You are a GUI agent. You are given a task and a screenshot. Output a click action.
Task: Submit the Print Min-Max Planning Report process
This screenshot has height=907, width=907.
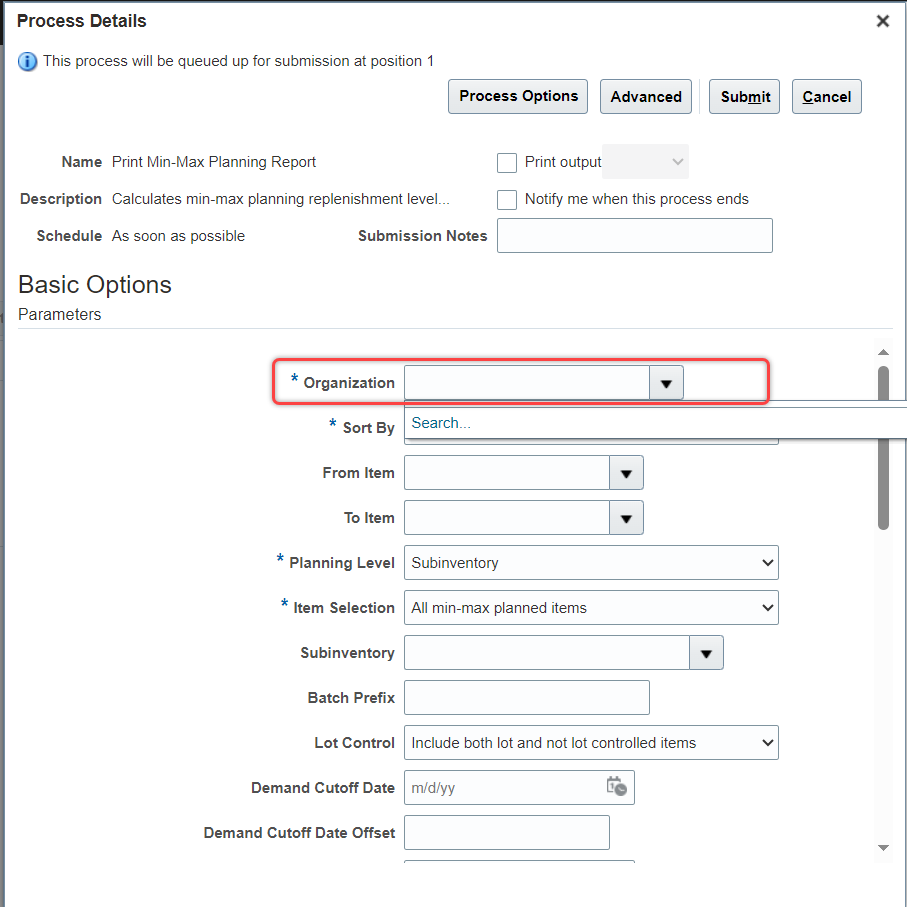tap(744, 96)
